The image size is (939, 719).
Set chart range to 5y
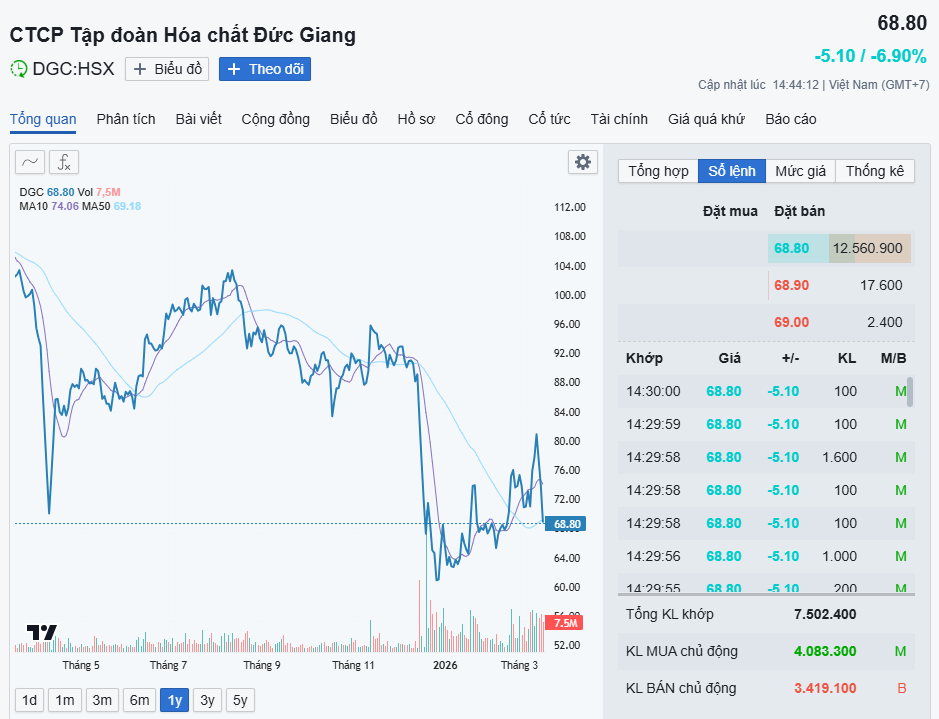pos(240,700)
